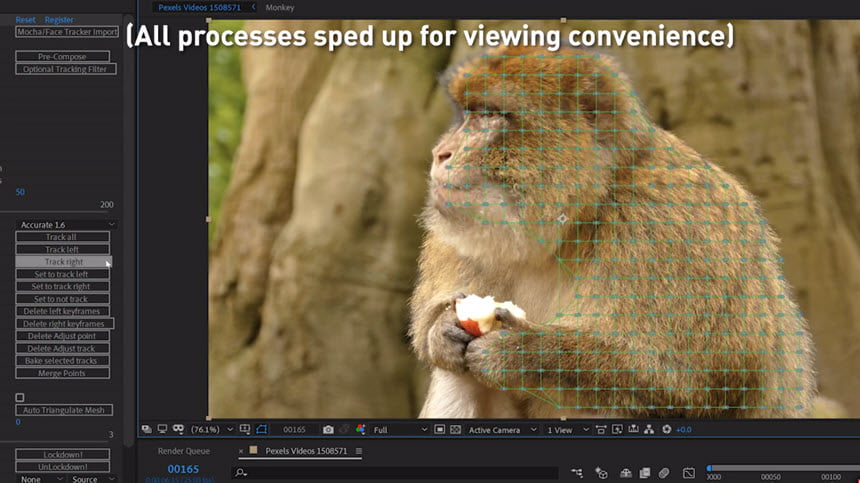860x483 pixels.
Task: Click the blue 50 slider value
Action: coord(20,192)
